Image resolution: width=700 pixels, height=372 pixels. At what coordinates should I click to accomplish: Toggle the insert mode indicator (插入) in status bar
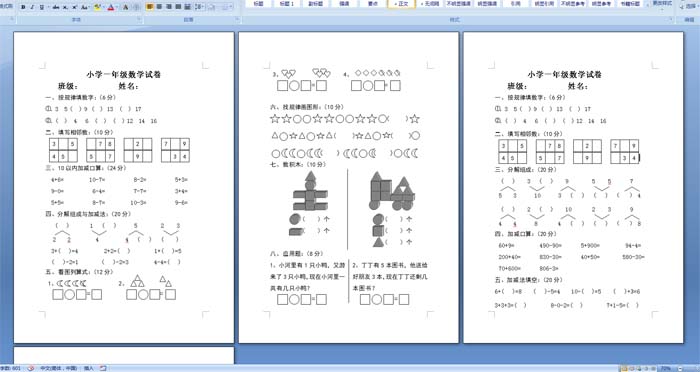click(89, 368)
